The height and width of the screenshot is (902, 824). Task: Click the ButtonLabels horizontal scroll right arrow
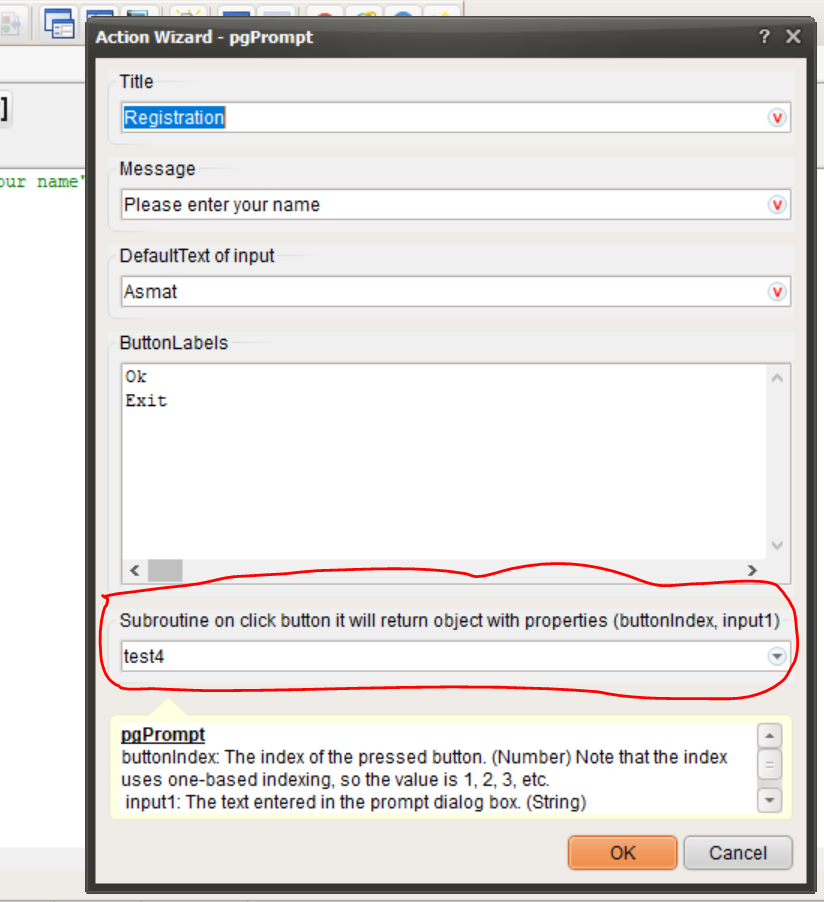[x=752, y=571]
